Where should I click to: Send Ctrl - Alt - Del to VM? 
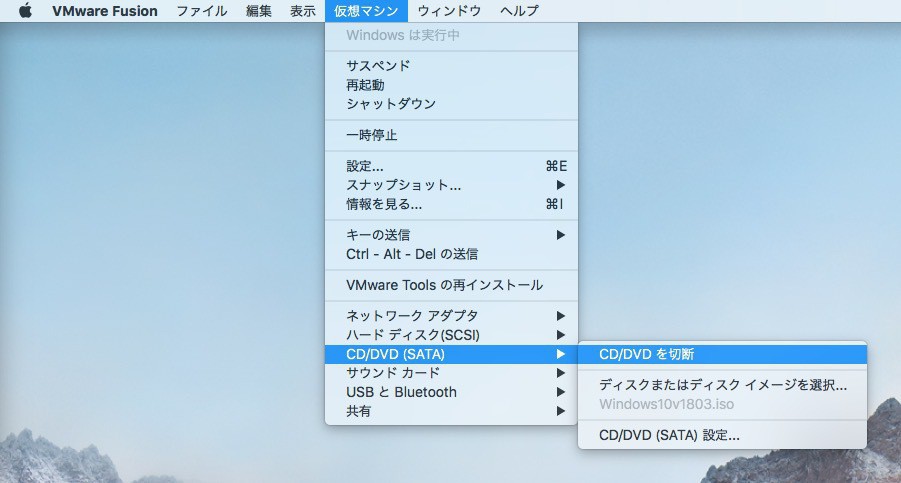pyautogui.click(x=451, y=254)
